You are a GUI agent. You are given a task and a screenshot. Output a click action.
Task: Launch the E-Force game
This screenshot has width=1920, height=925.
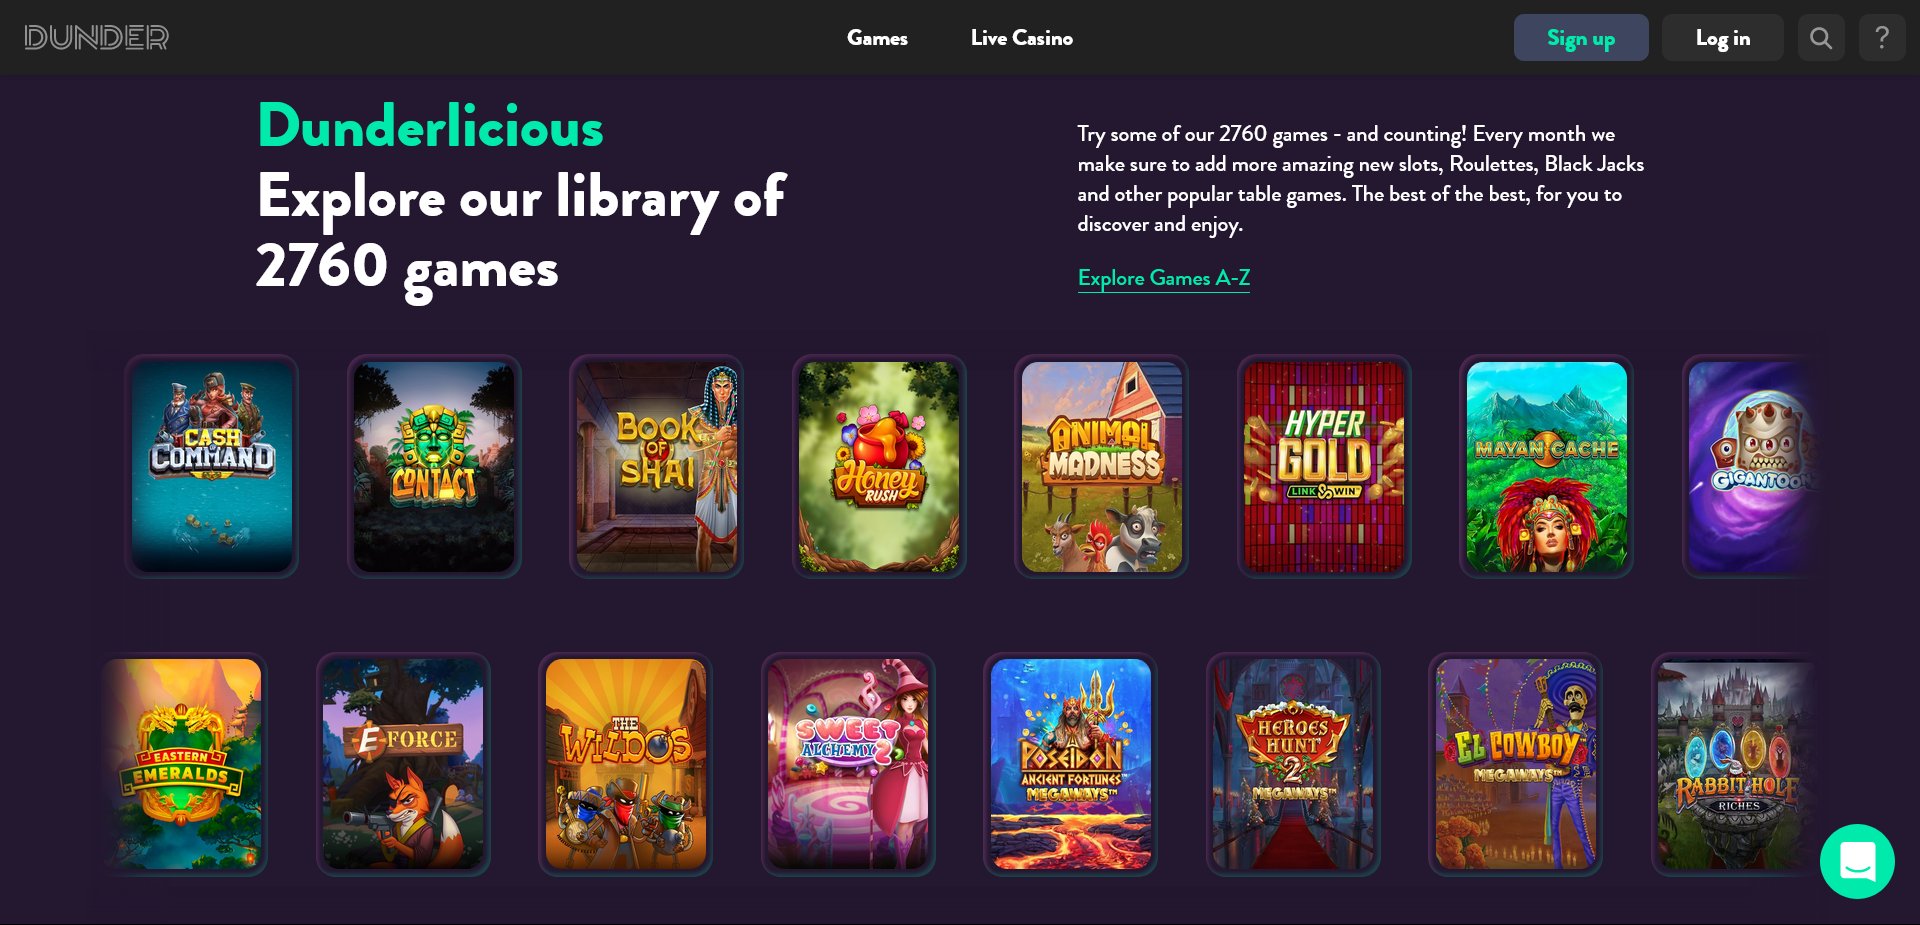(x=403, y=764)
